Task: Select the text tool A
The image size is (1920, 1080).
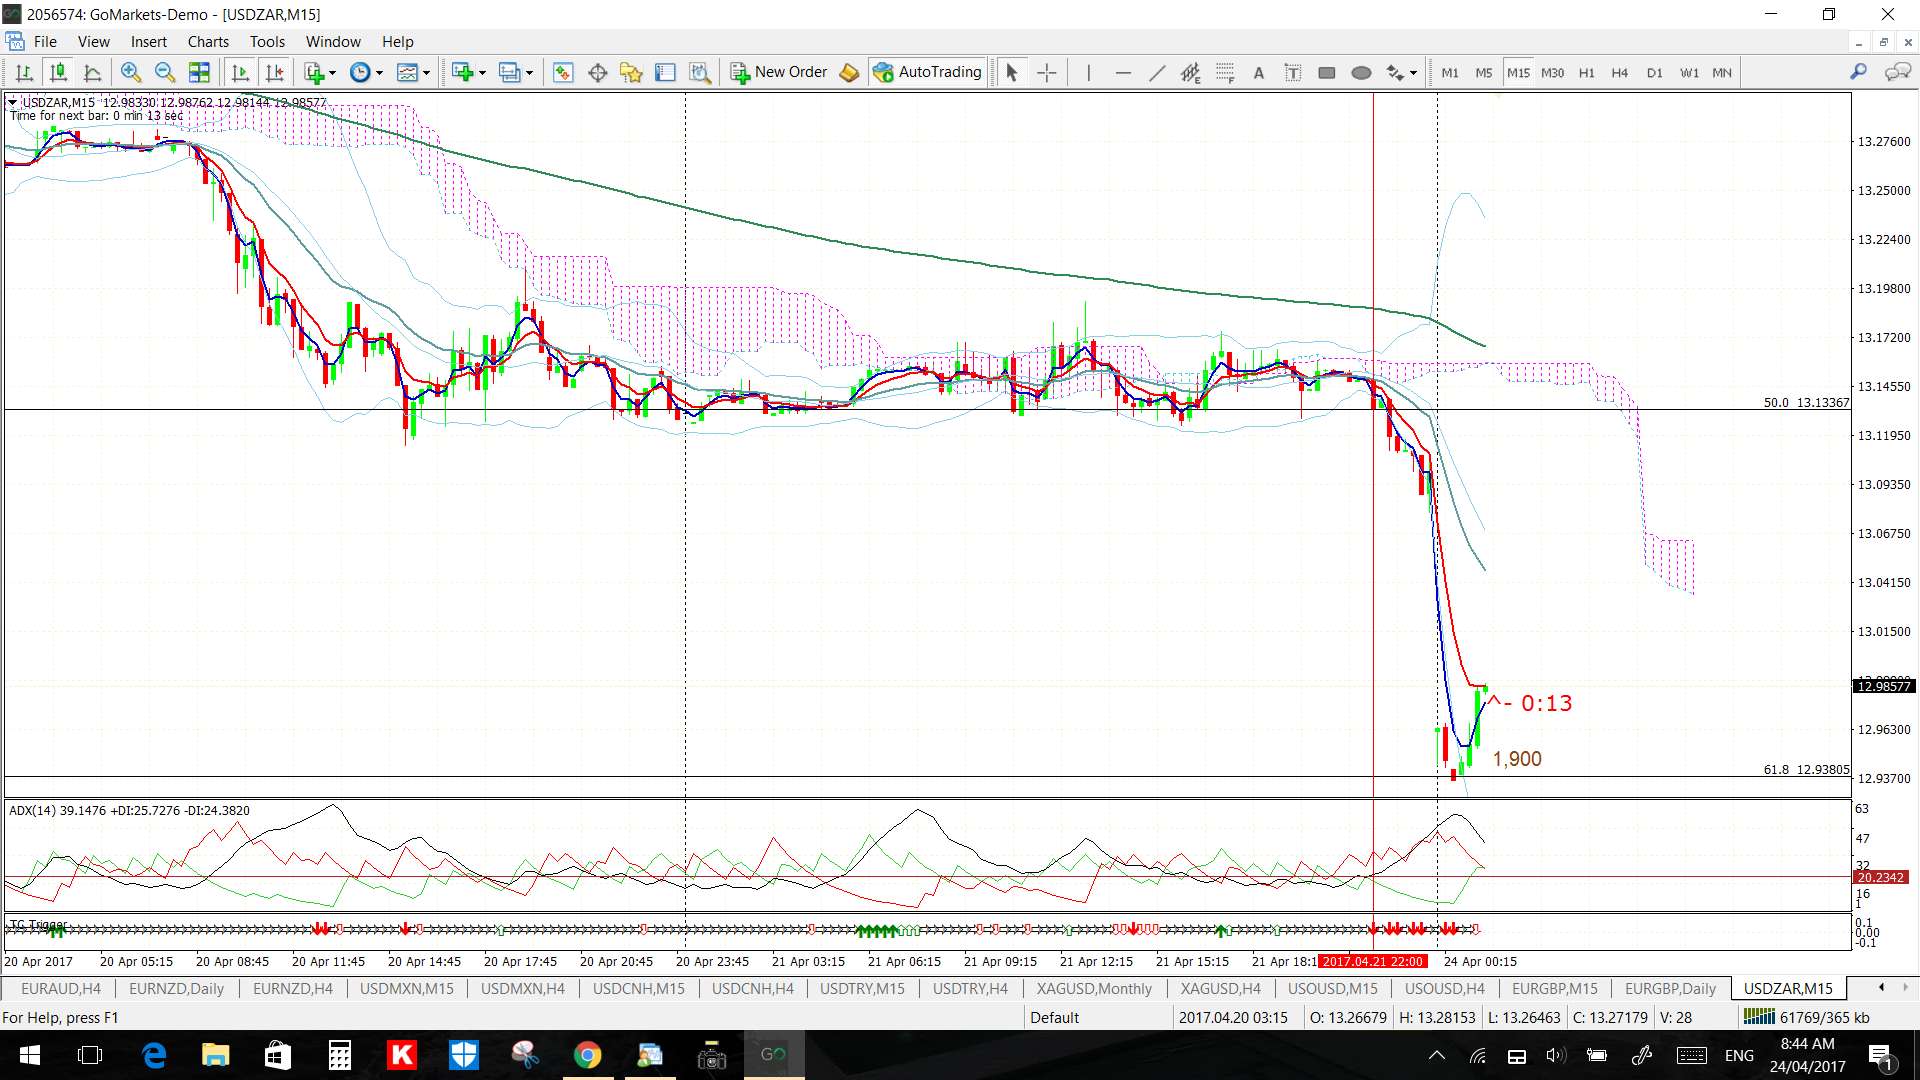Action: [x=1259, y=72]
